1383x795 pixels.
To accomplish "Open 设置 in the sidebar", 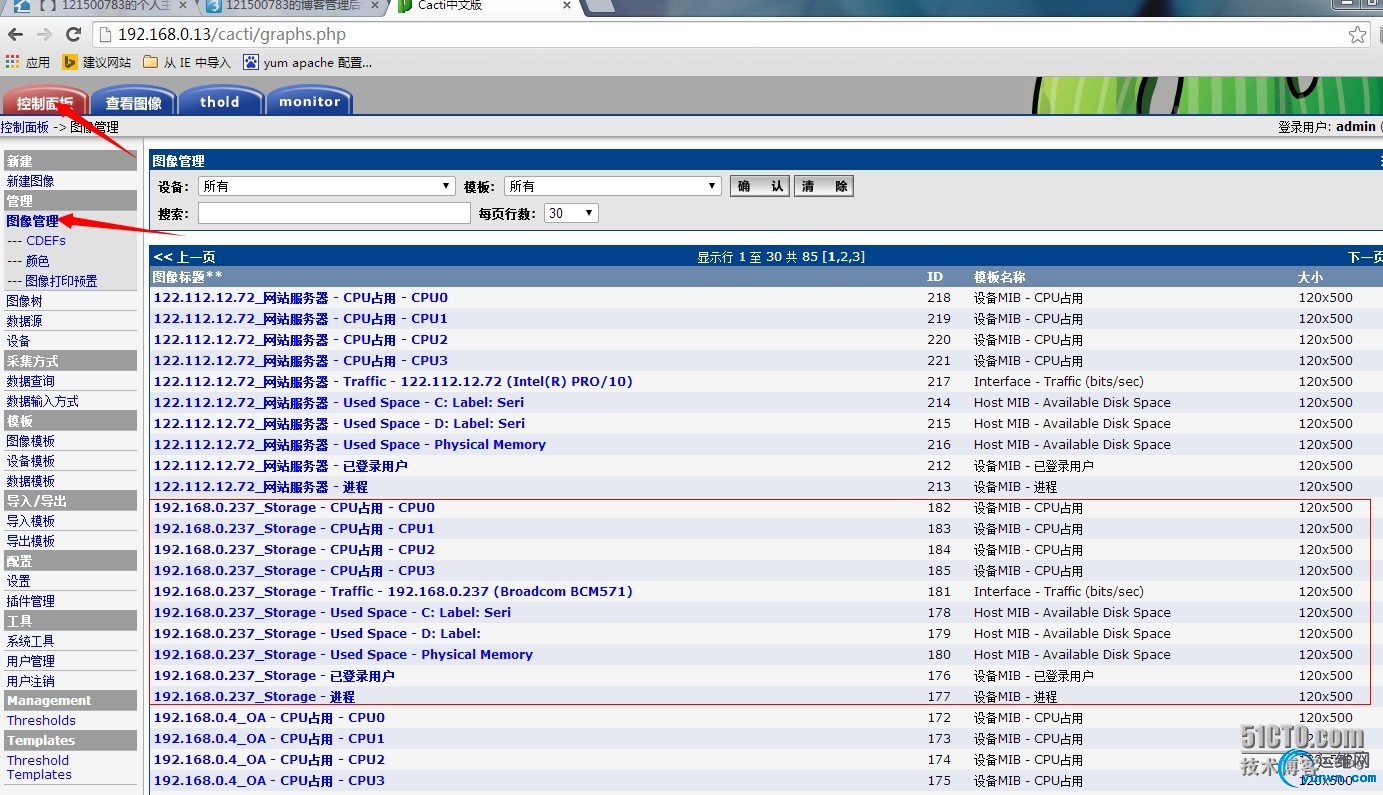I will tap(18, 581).
